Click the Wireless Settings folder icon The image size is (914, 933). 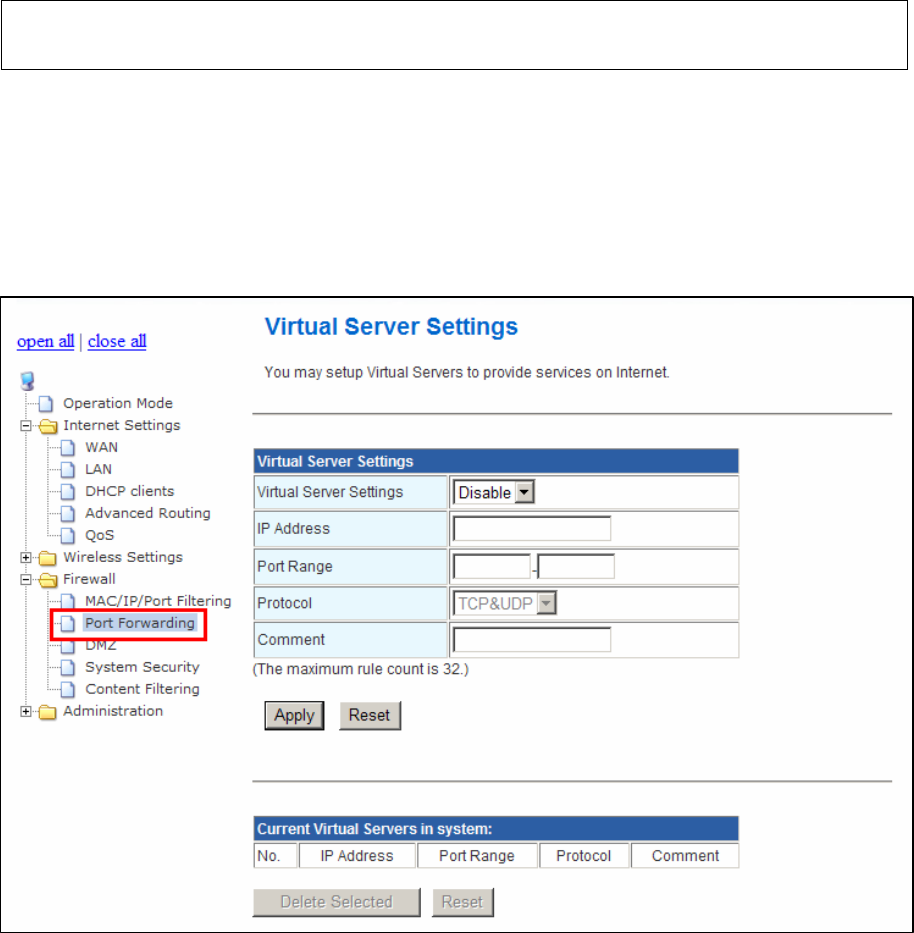click(x=48, y=558)
